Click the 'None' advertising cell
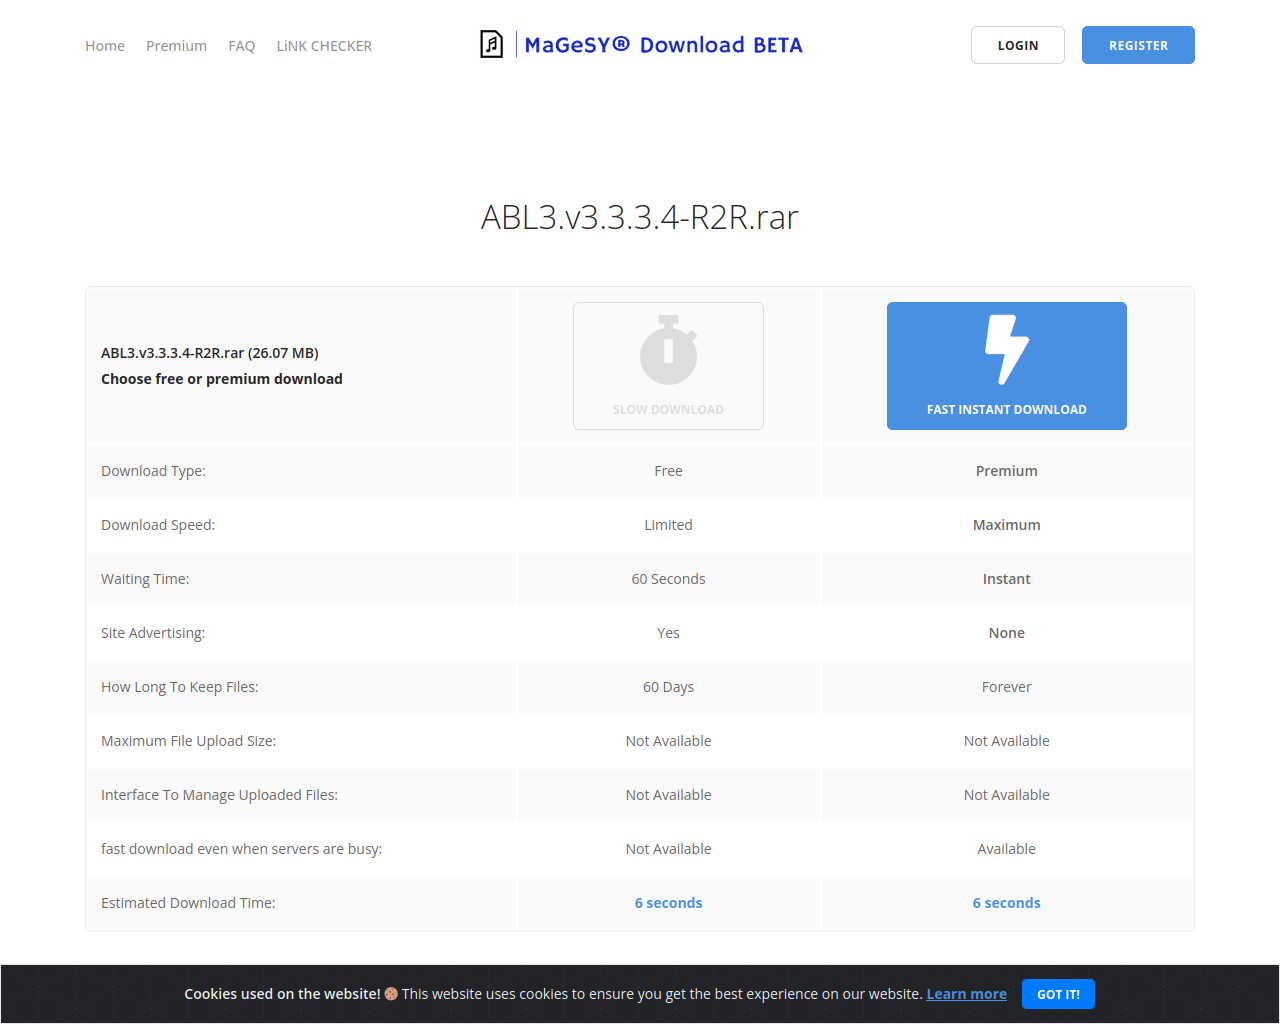Viewport: 1280px width, 1024px height. click(x=1007, y=633)
